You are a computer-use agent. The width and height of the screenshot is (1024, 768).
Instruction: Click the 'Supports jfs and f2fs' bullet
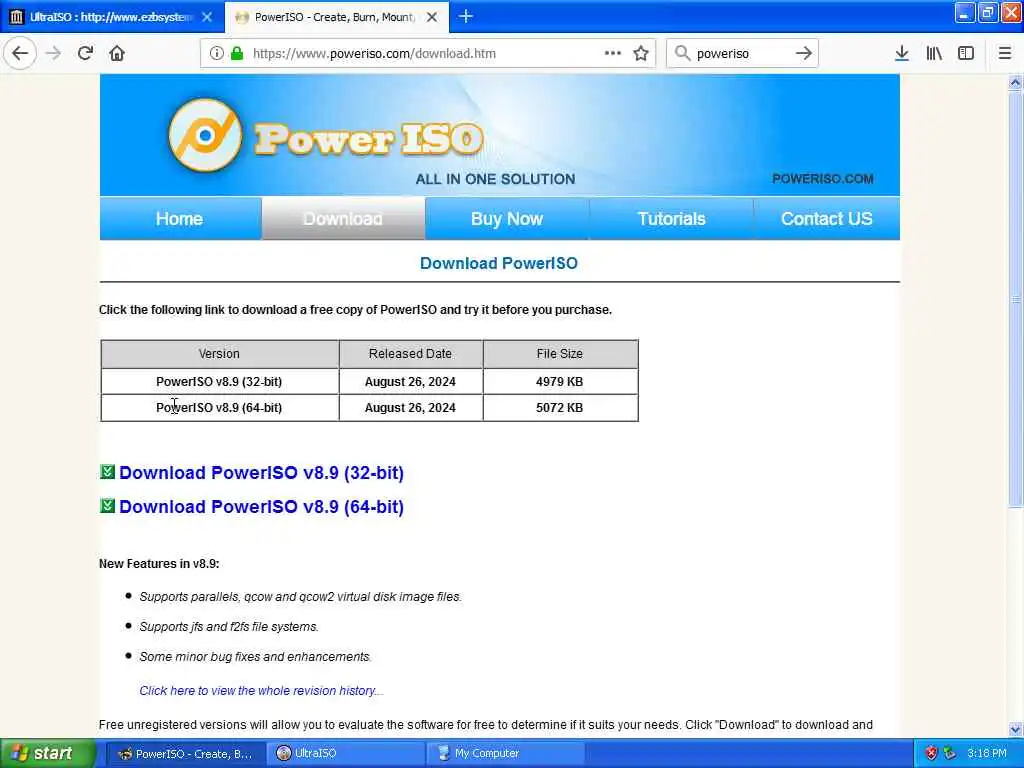click(229, 626)
